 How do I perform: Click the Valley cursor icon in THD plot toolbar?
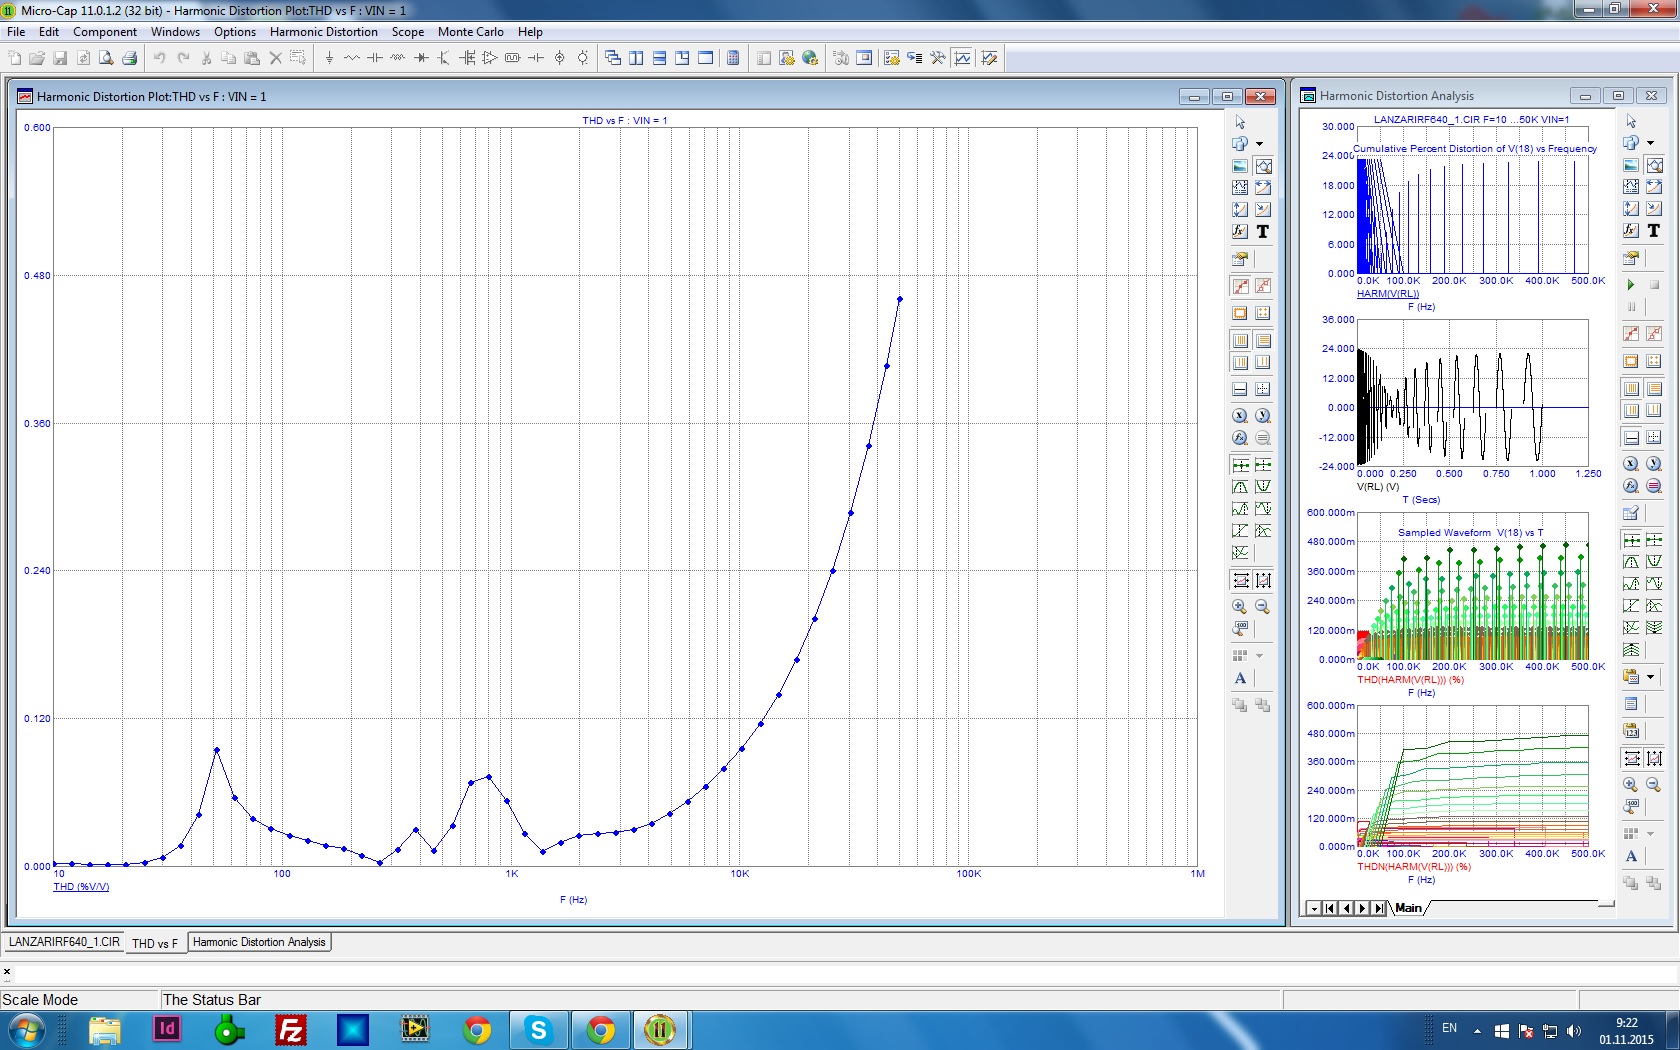coord(1263,487)
